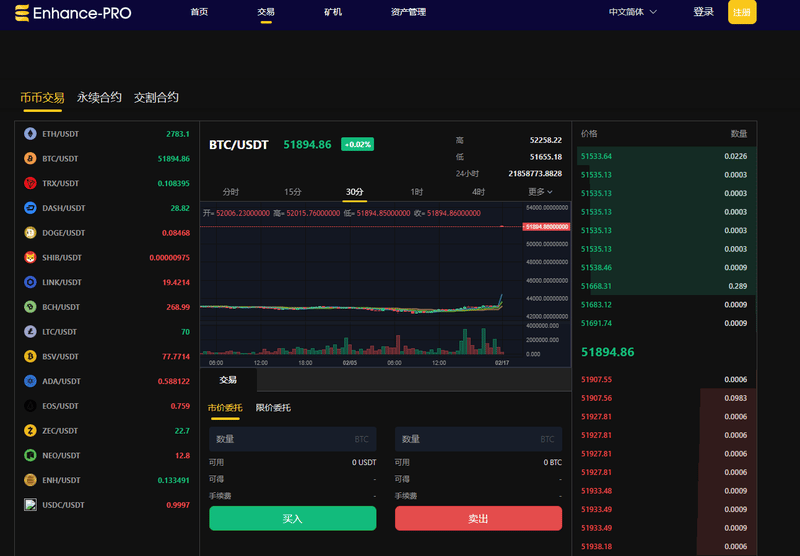Viewport: 800px width, 556px height.
Task: Click the DOGE/USDT pair name
Action: coord(64,233)
